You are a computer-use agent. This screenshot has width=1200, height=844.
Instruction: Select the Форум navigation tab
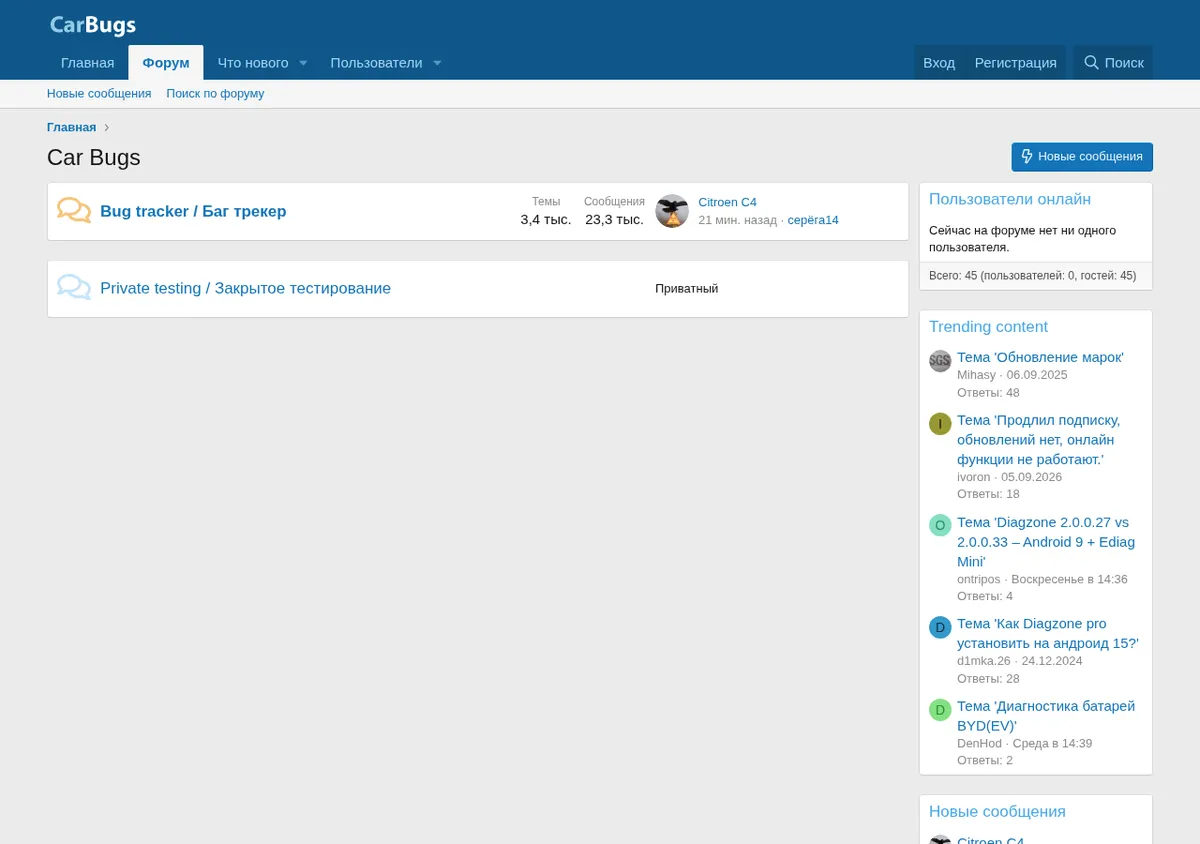(x=166, y=62)
